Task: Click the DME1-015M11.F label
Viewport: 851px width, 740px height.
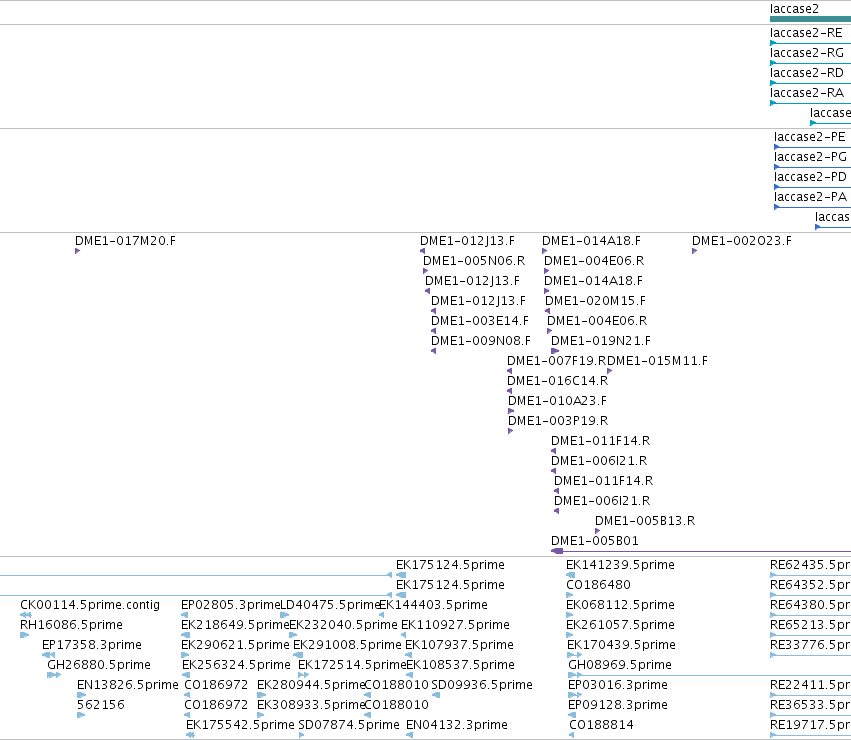Action: [x=657, y=361]
